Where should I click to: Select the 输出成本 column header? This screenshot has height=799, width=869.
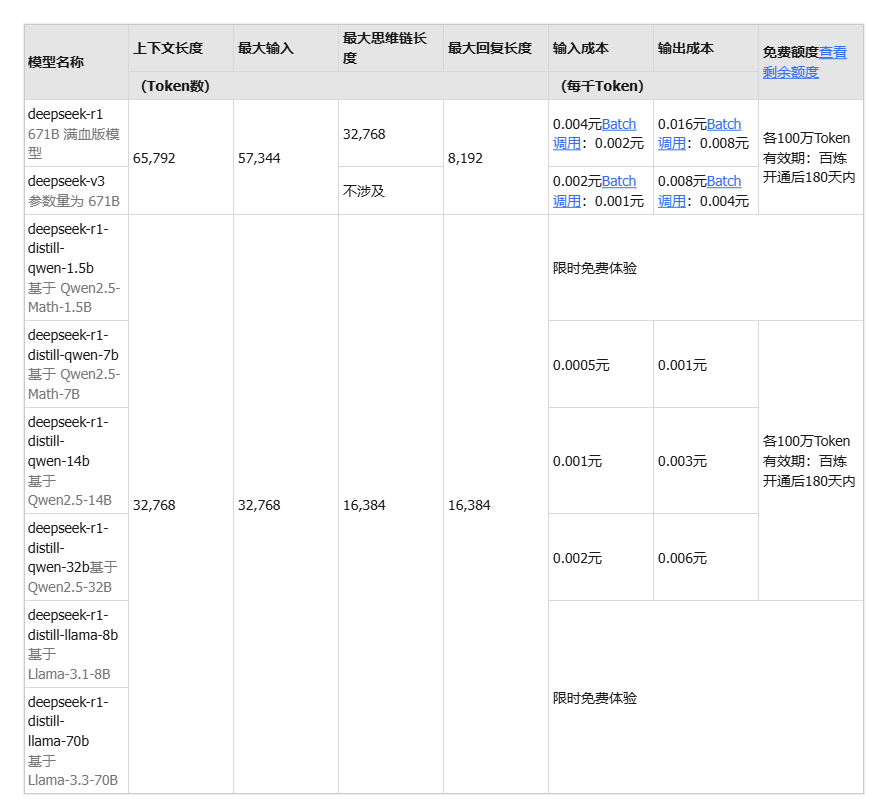[x=706, y=48]
